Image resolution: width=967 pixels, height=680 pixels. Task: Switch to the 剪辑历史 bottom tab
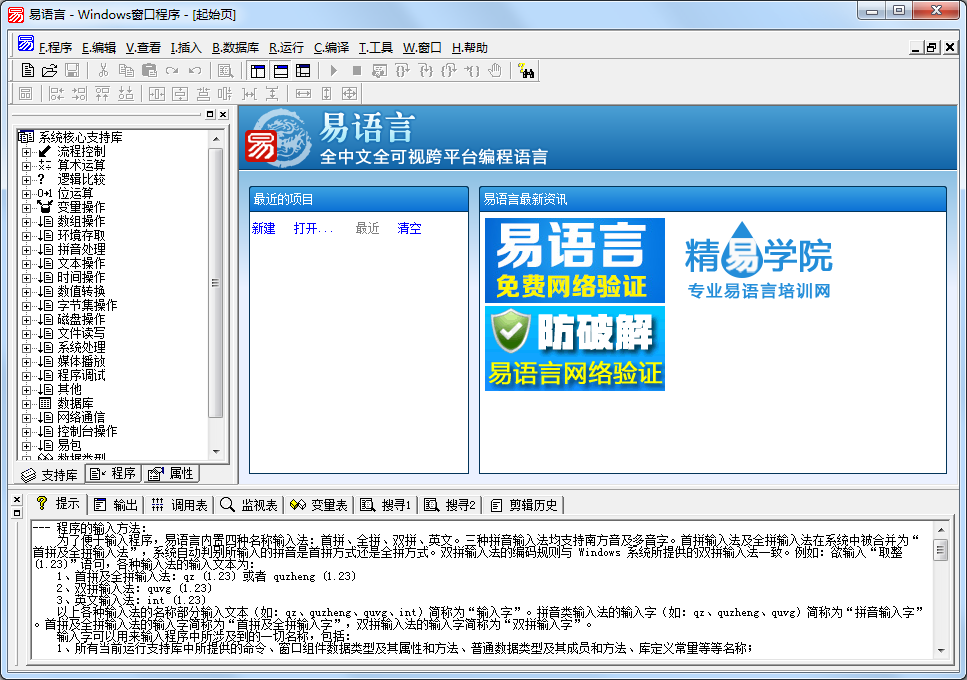point(524,505)
